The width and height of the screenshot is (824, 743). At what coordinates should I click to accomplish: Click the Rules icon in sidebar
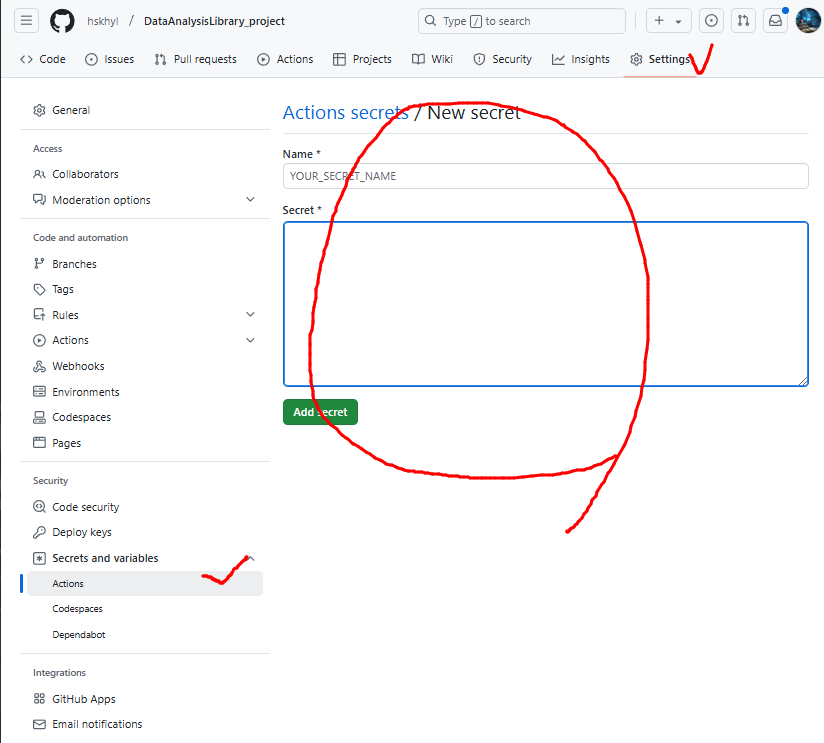pos(39,315)
